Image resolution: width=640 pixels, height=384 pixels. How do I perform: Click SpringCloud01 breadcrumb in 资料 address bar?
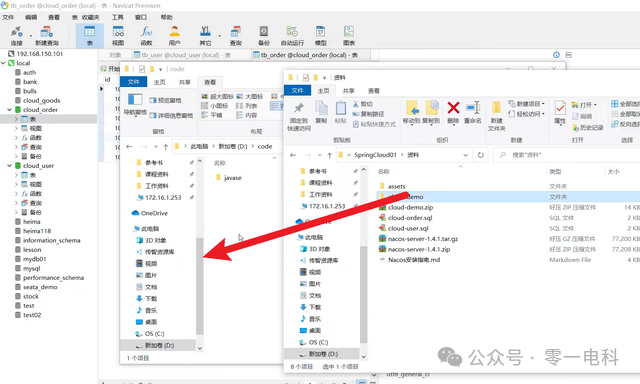pyautogui.click(x=375, y=155)
